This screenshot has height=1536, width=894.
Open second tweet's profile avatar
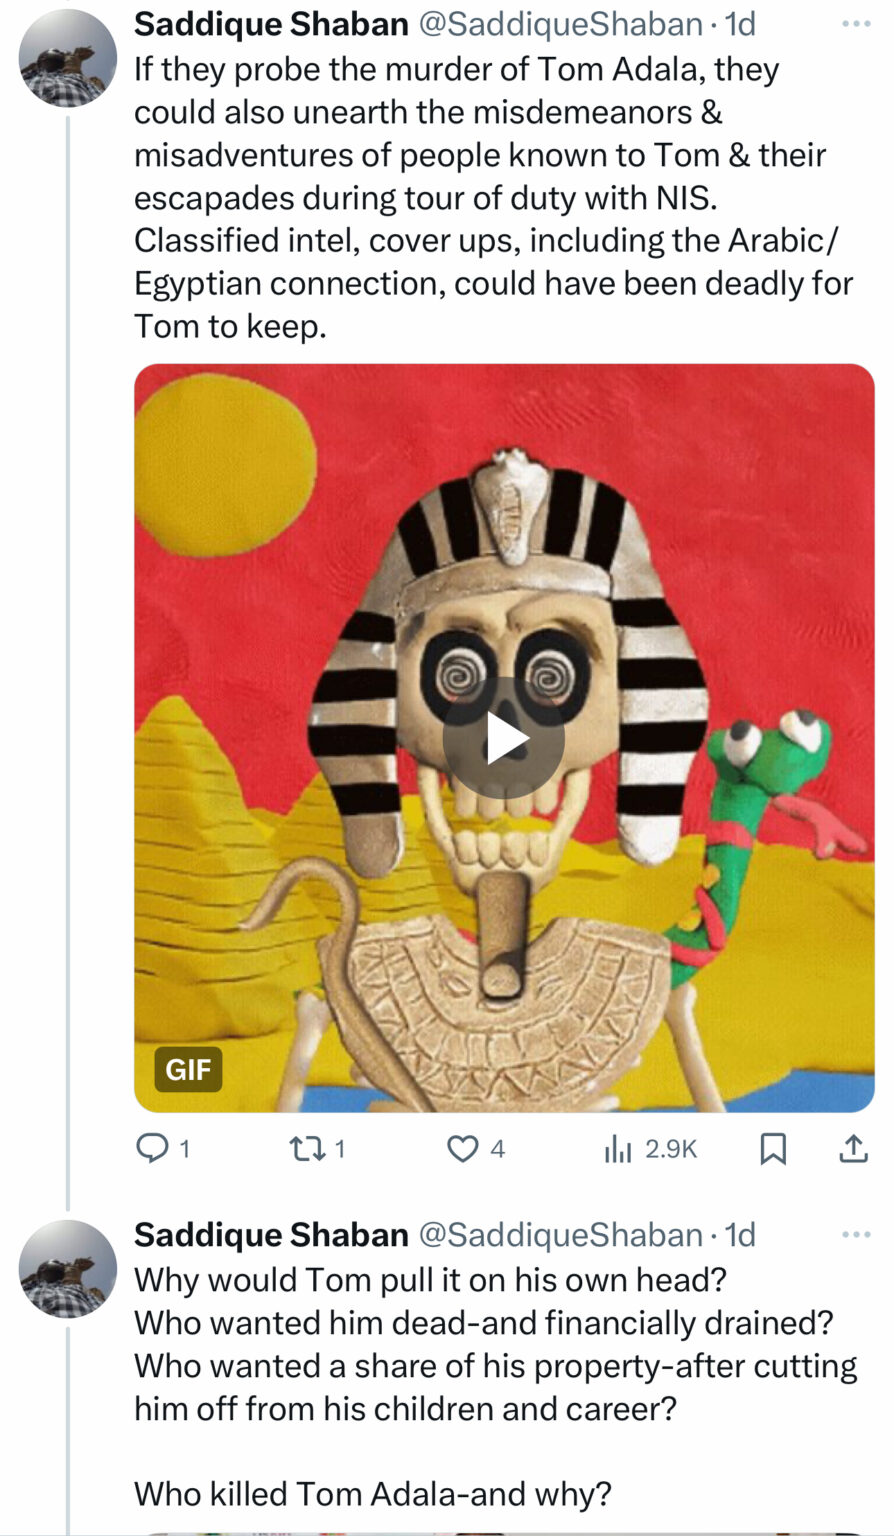point(68,1270)
